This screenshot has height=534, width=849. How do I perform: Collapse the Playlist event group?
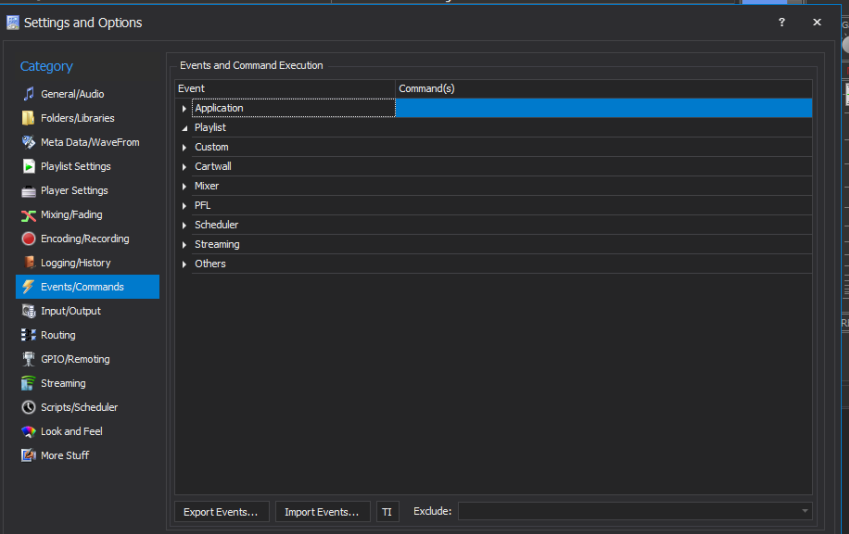[184, 128]
